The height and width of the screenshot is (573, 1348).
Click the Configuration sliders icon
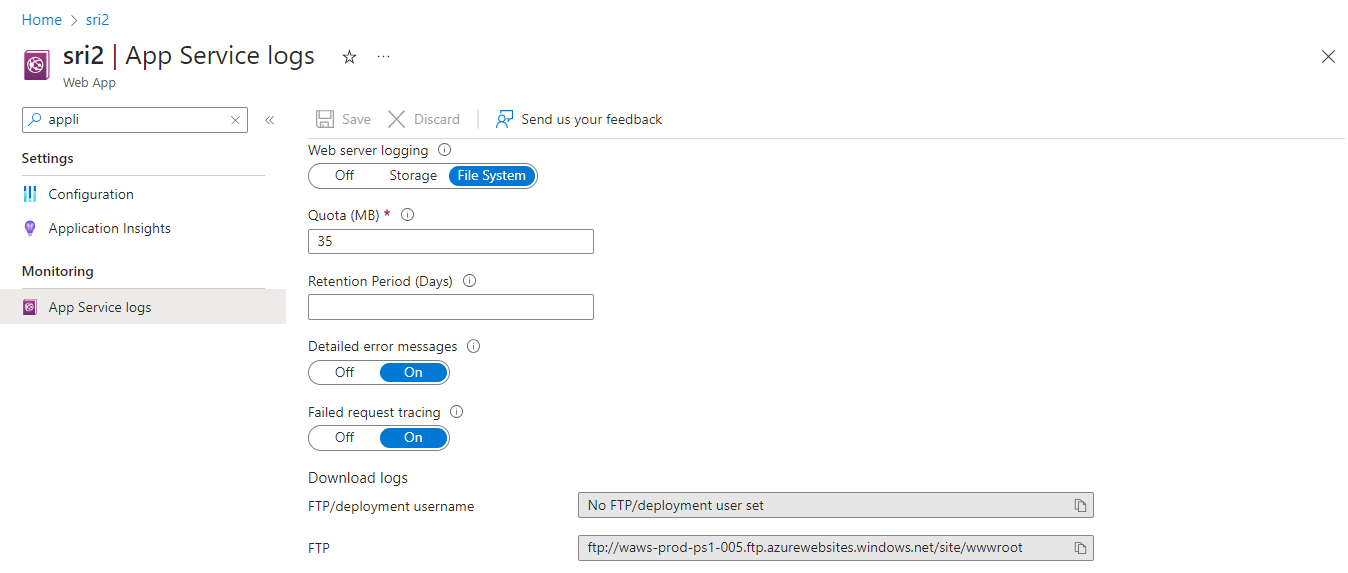pos(30,194)
